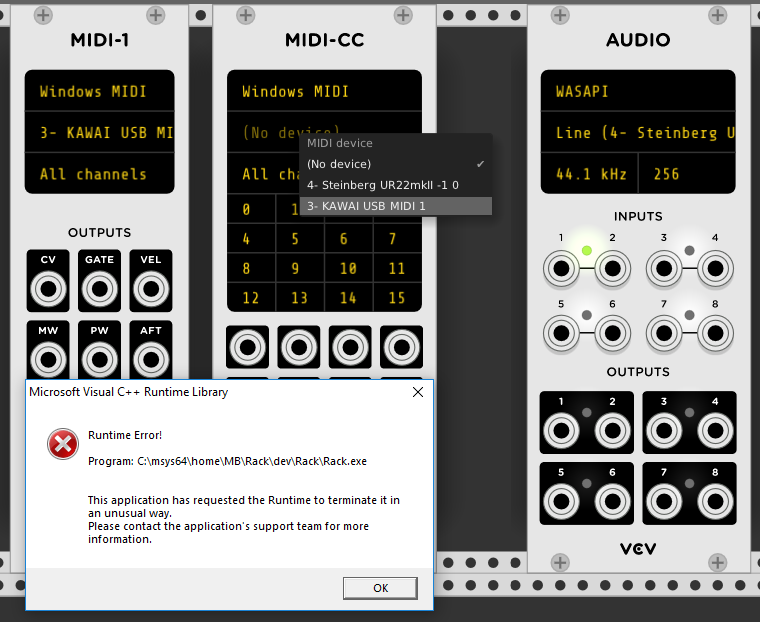Click AUDIO input jack 8
This screenshot has height=622, width=760.
pyautogui.click(x=715, y=333)
